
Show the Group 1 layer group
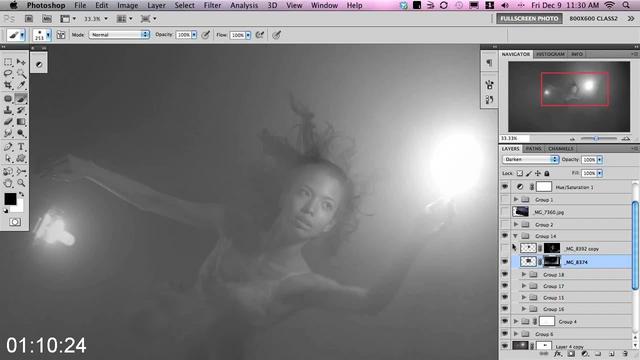505,200
